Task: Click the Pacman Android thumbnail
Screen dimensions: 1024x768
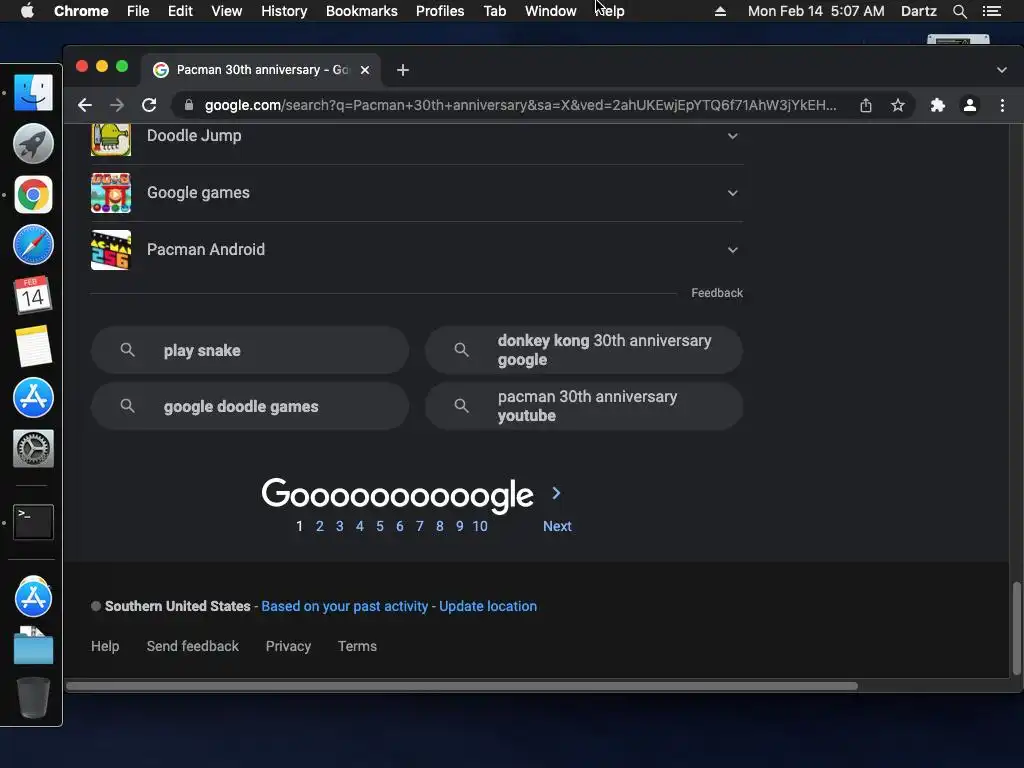Action: point(111,249)
